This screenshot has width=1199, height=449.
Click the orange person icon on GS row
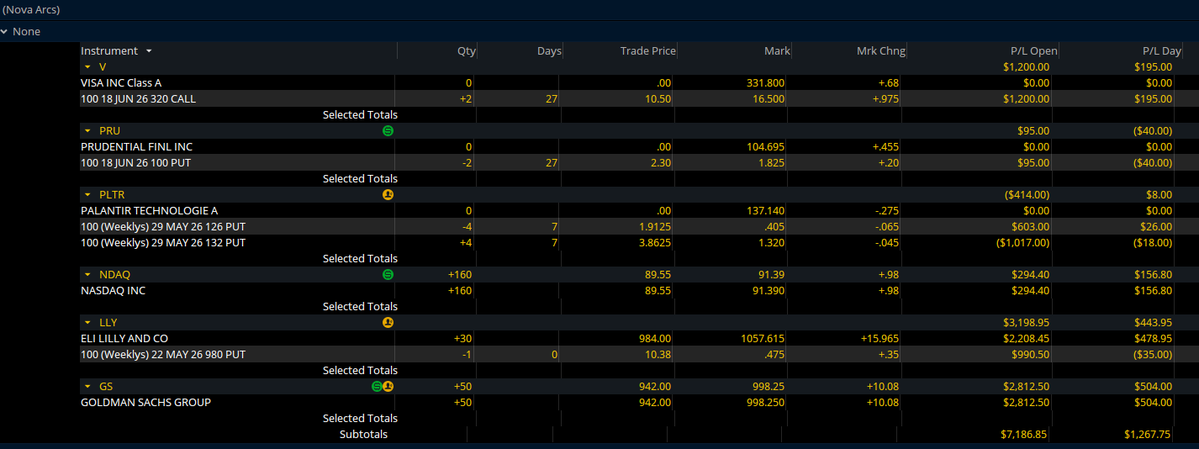388,386
